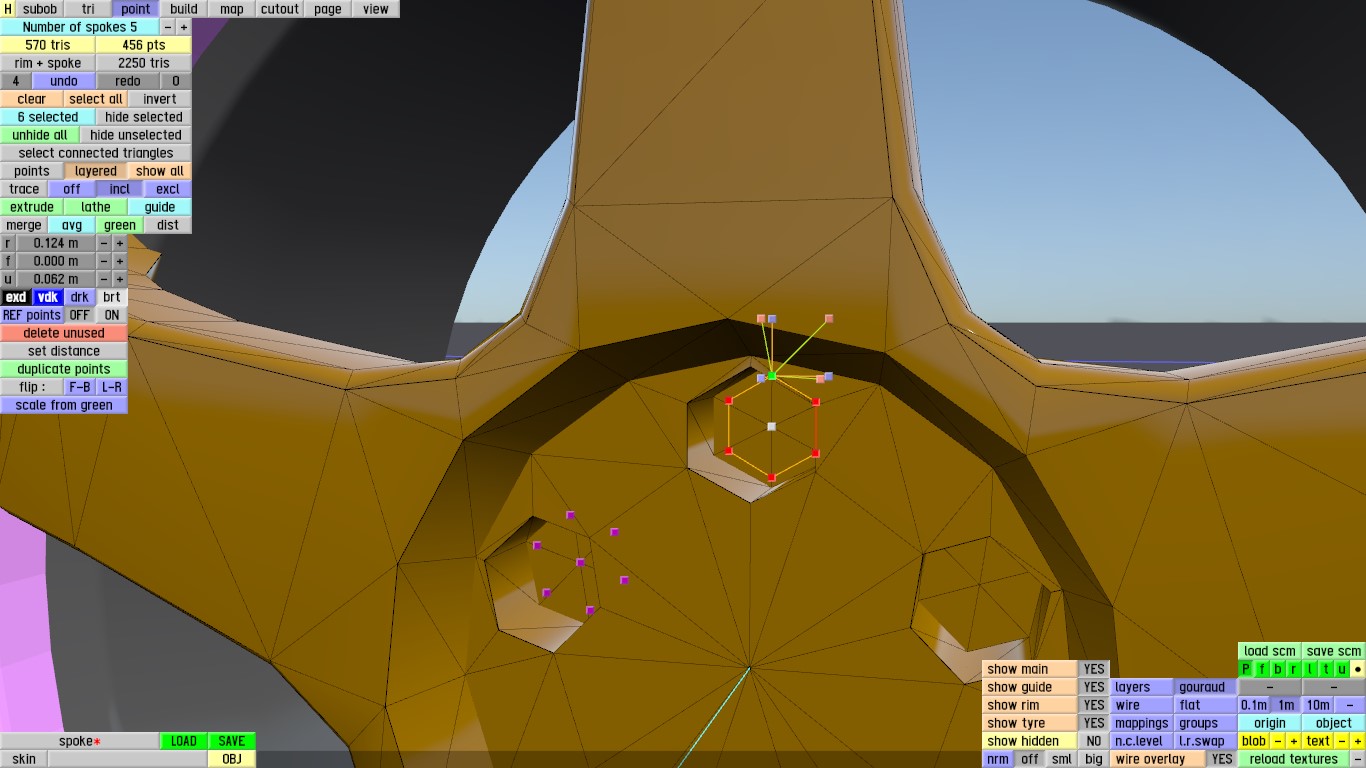Click the guide button beside lathe
Viewport: 1366px width, 768px height.
click(160, 207)
